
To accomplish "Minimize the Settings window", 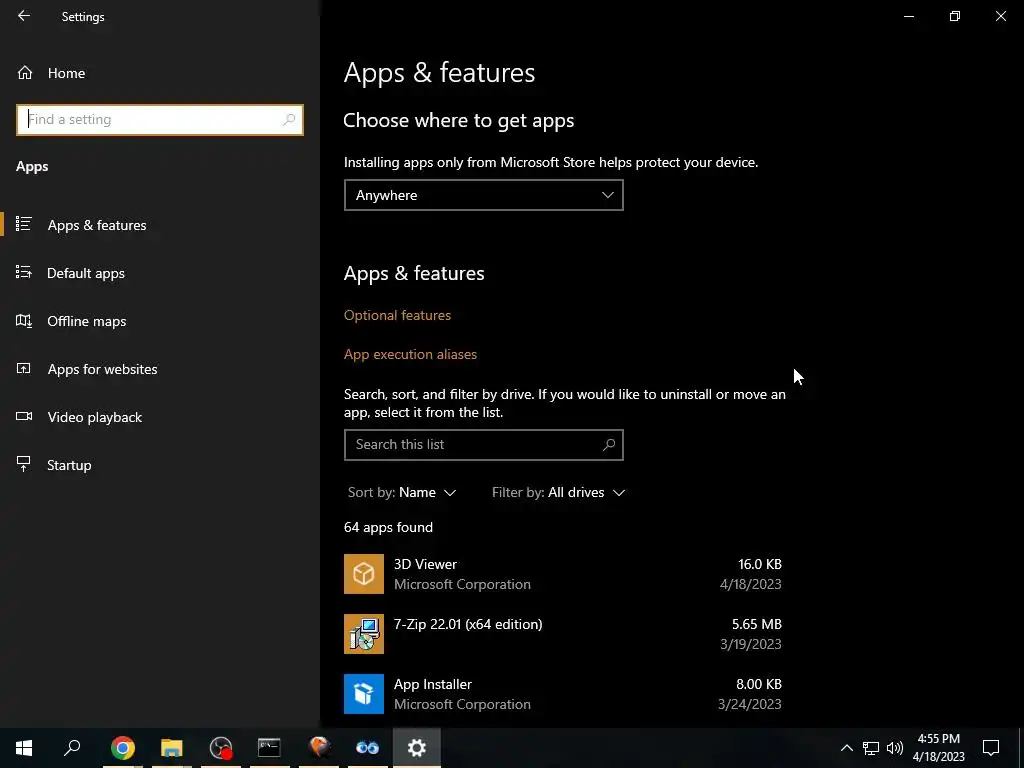I will (x=909, y=16).
